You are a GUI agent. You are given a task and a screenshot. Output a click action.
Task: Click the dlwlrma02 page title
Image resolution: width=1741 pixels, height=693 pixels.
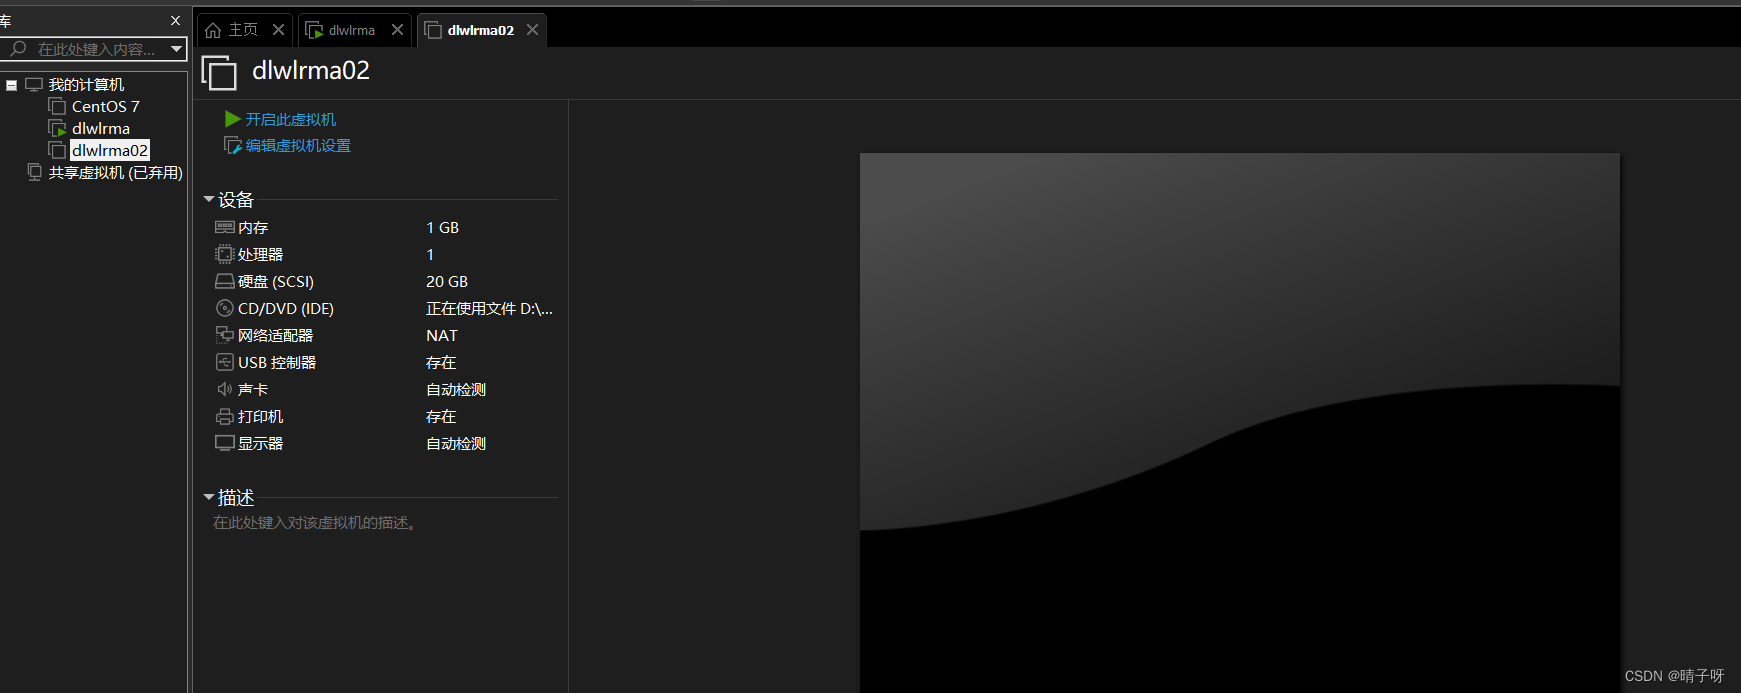tap(311, 70)
